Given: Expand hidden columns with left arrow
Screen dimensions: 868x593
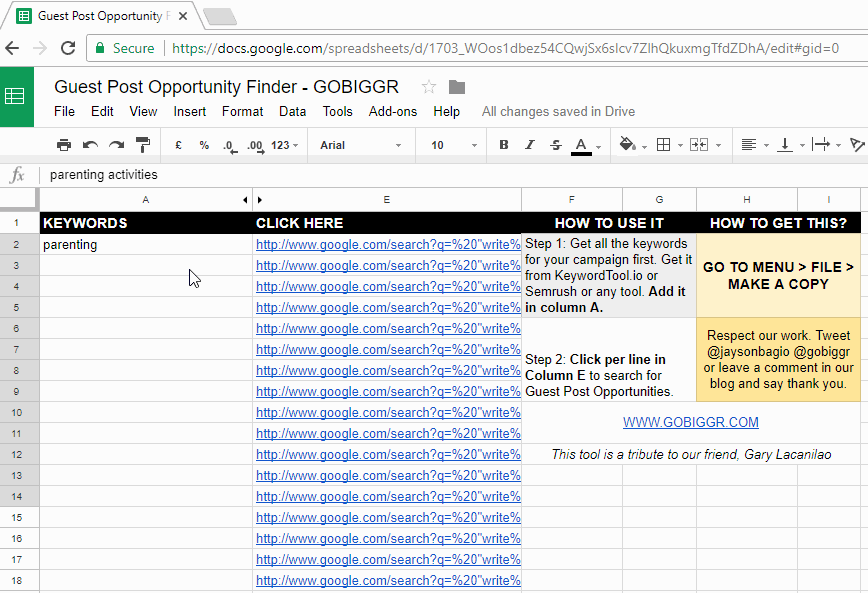Looking at the screenshot, I should (245, 200).
